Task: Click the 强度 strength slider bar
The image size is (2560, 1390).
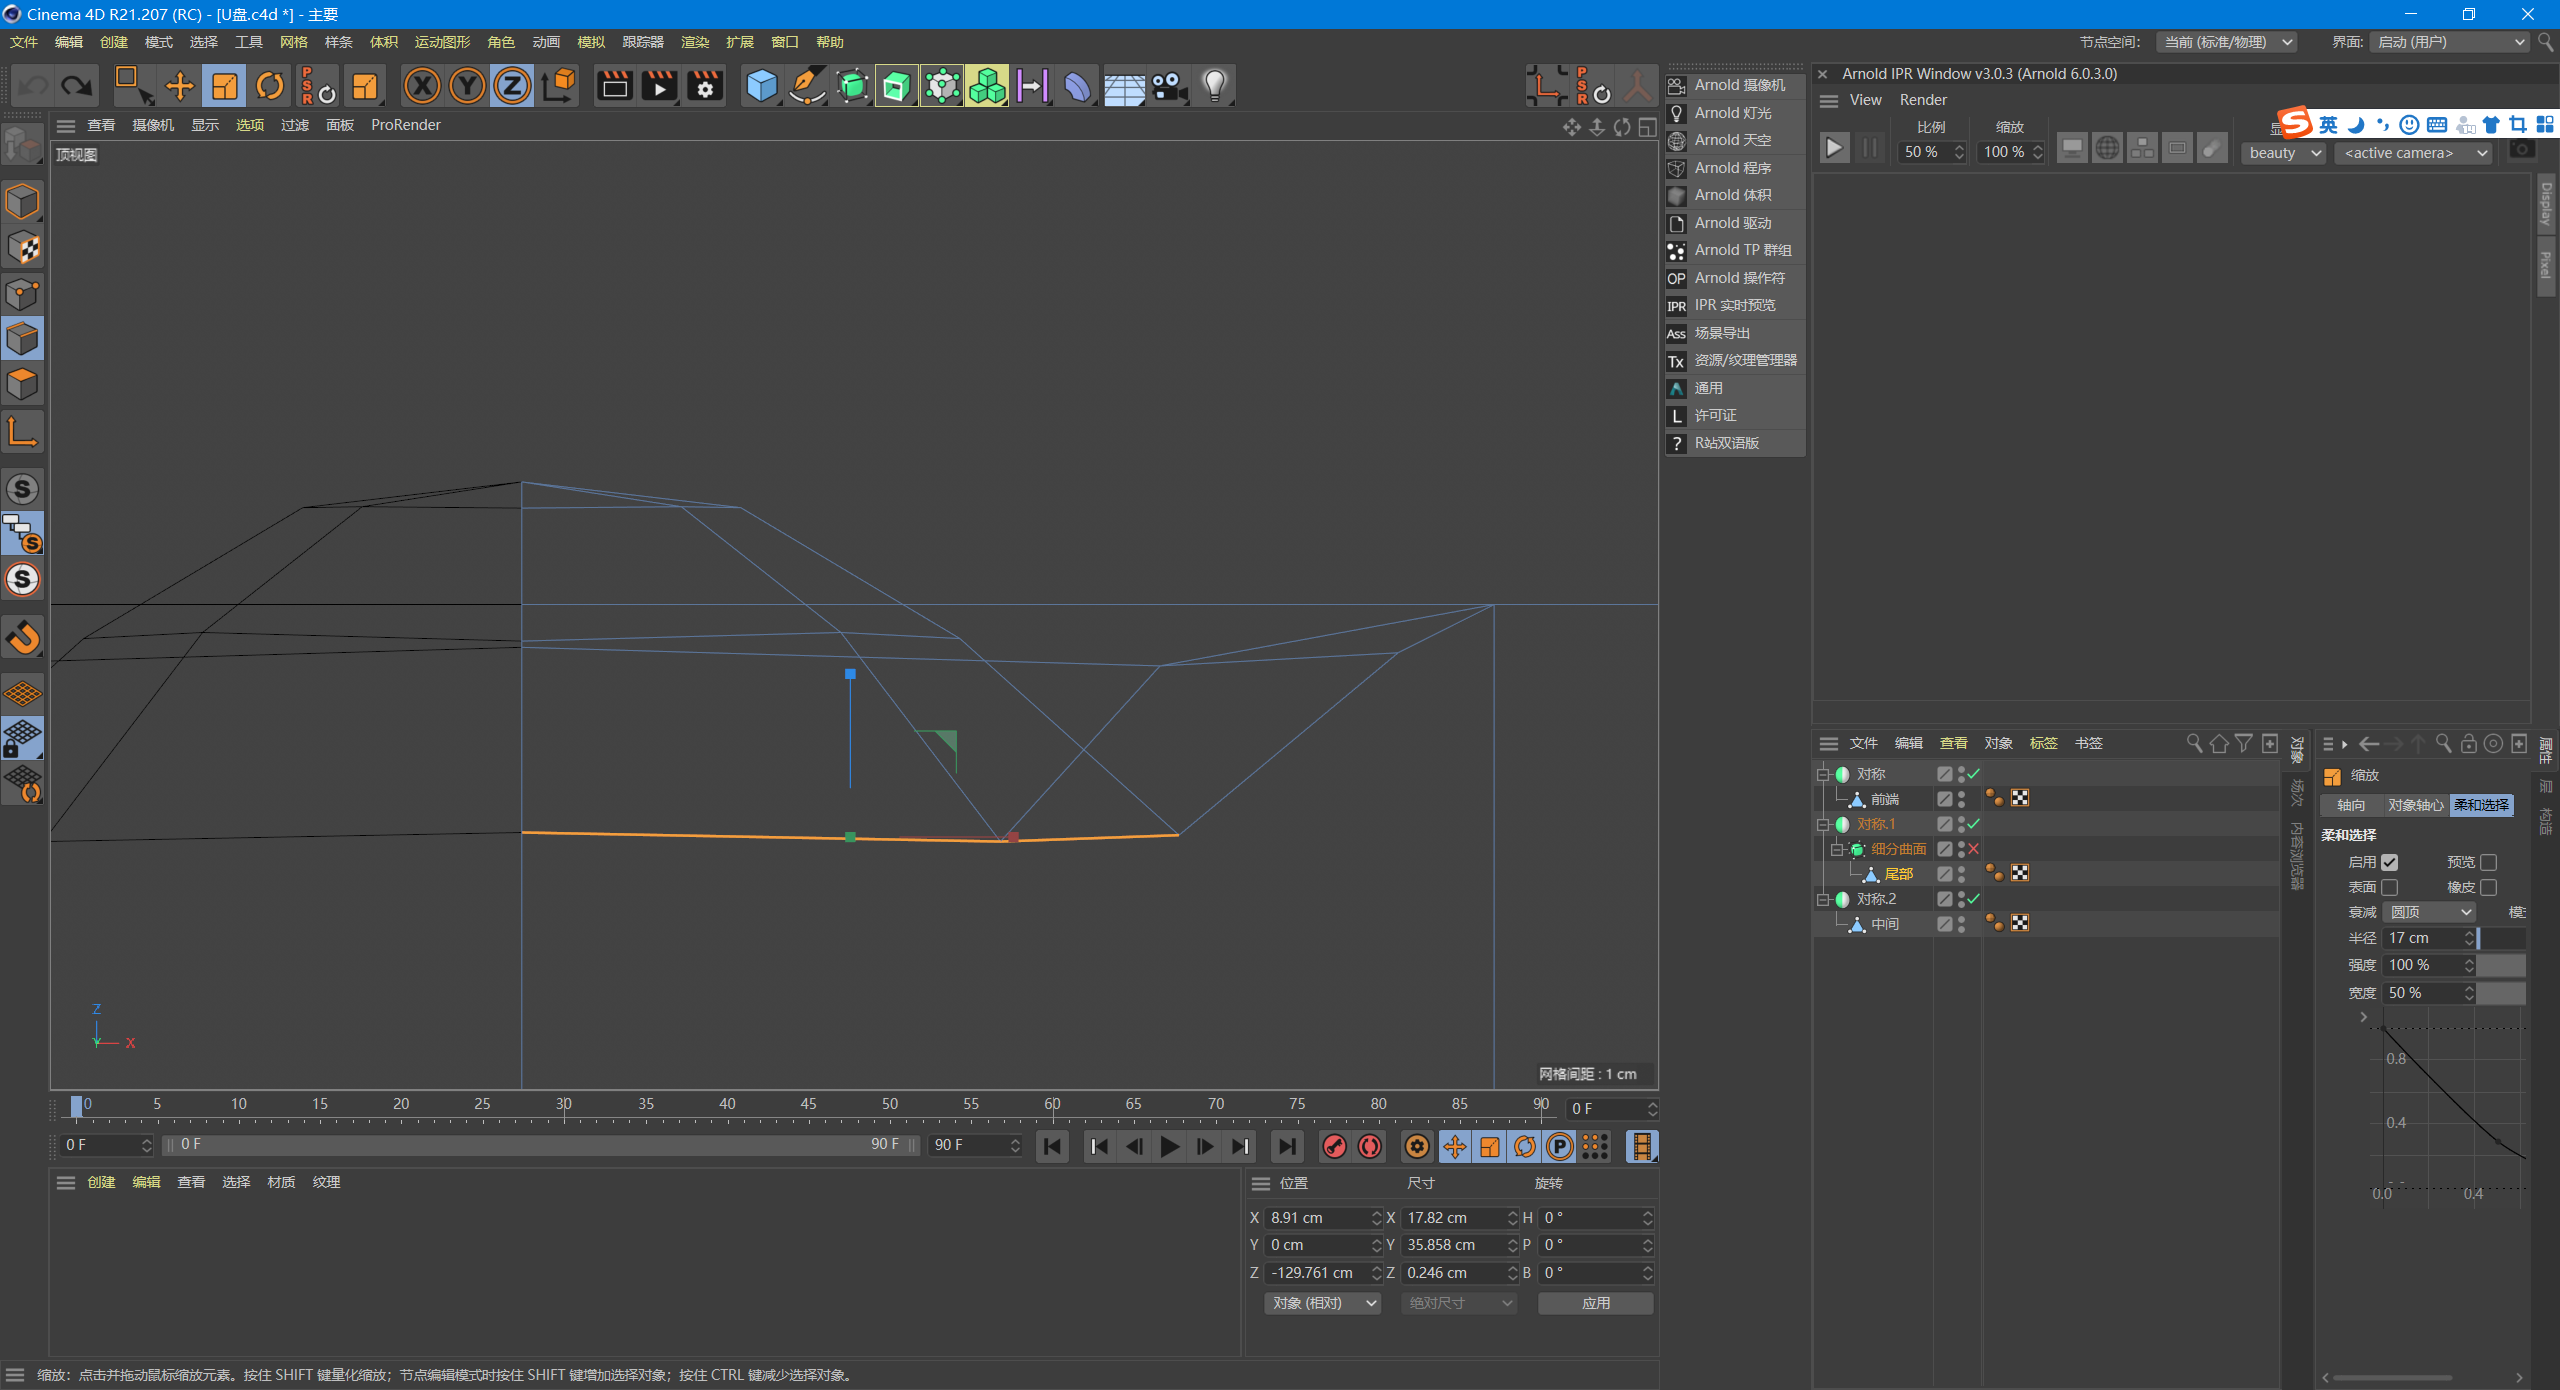Action: point(2501,965)
